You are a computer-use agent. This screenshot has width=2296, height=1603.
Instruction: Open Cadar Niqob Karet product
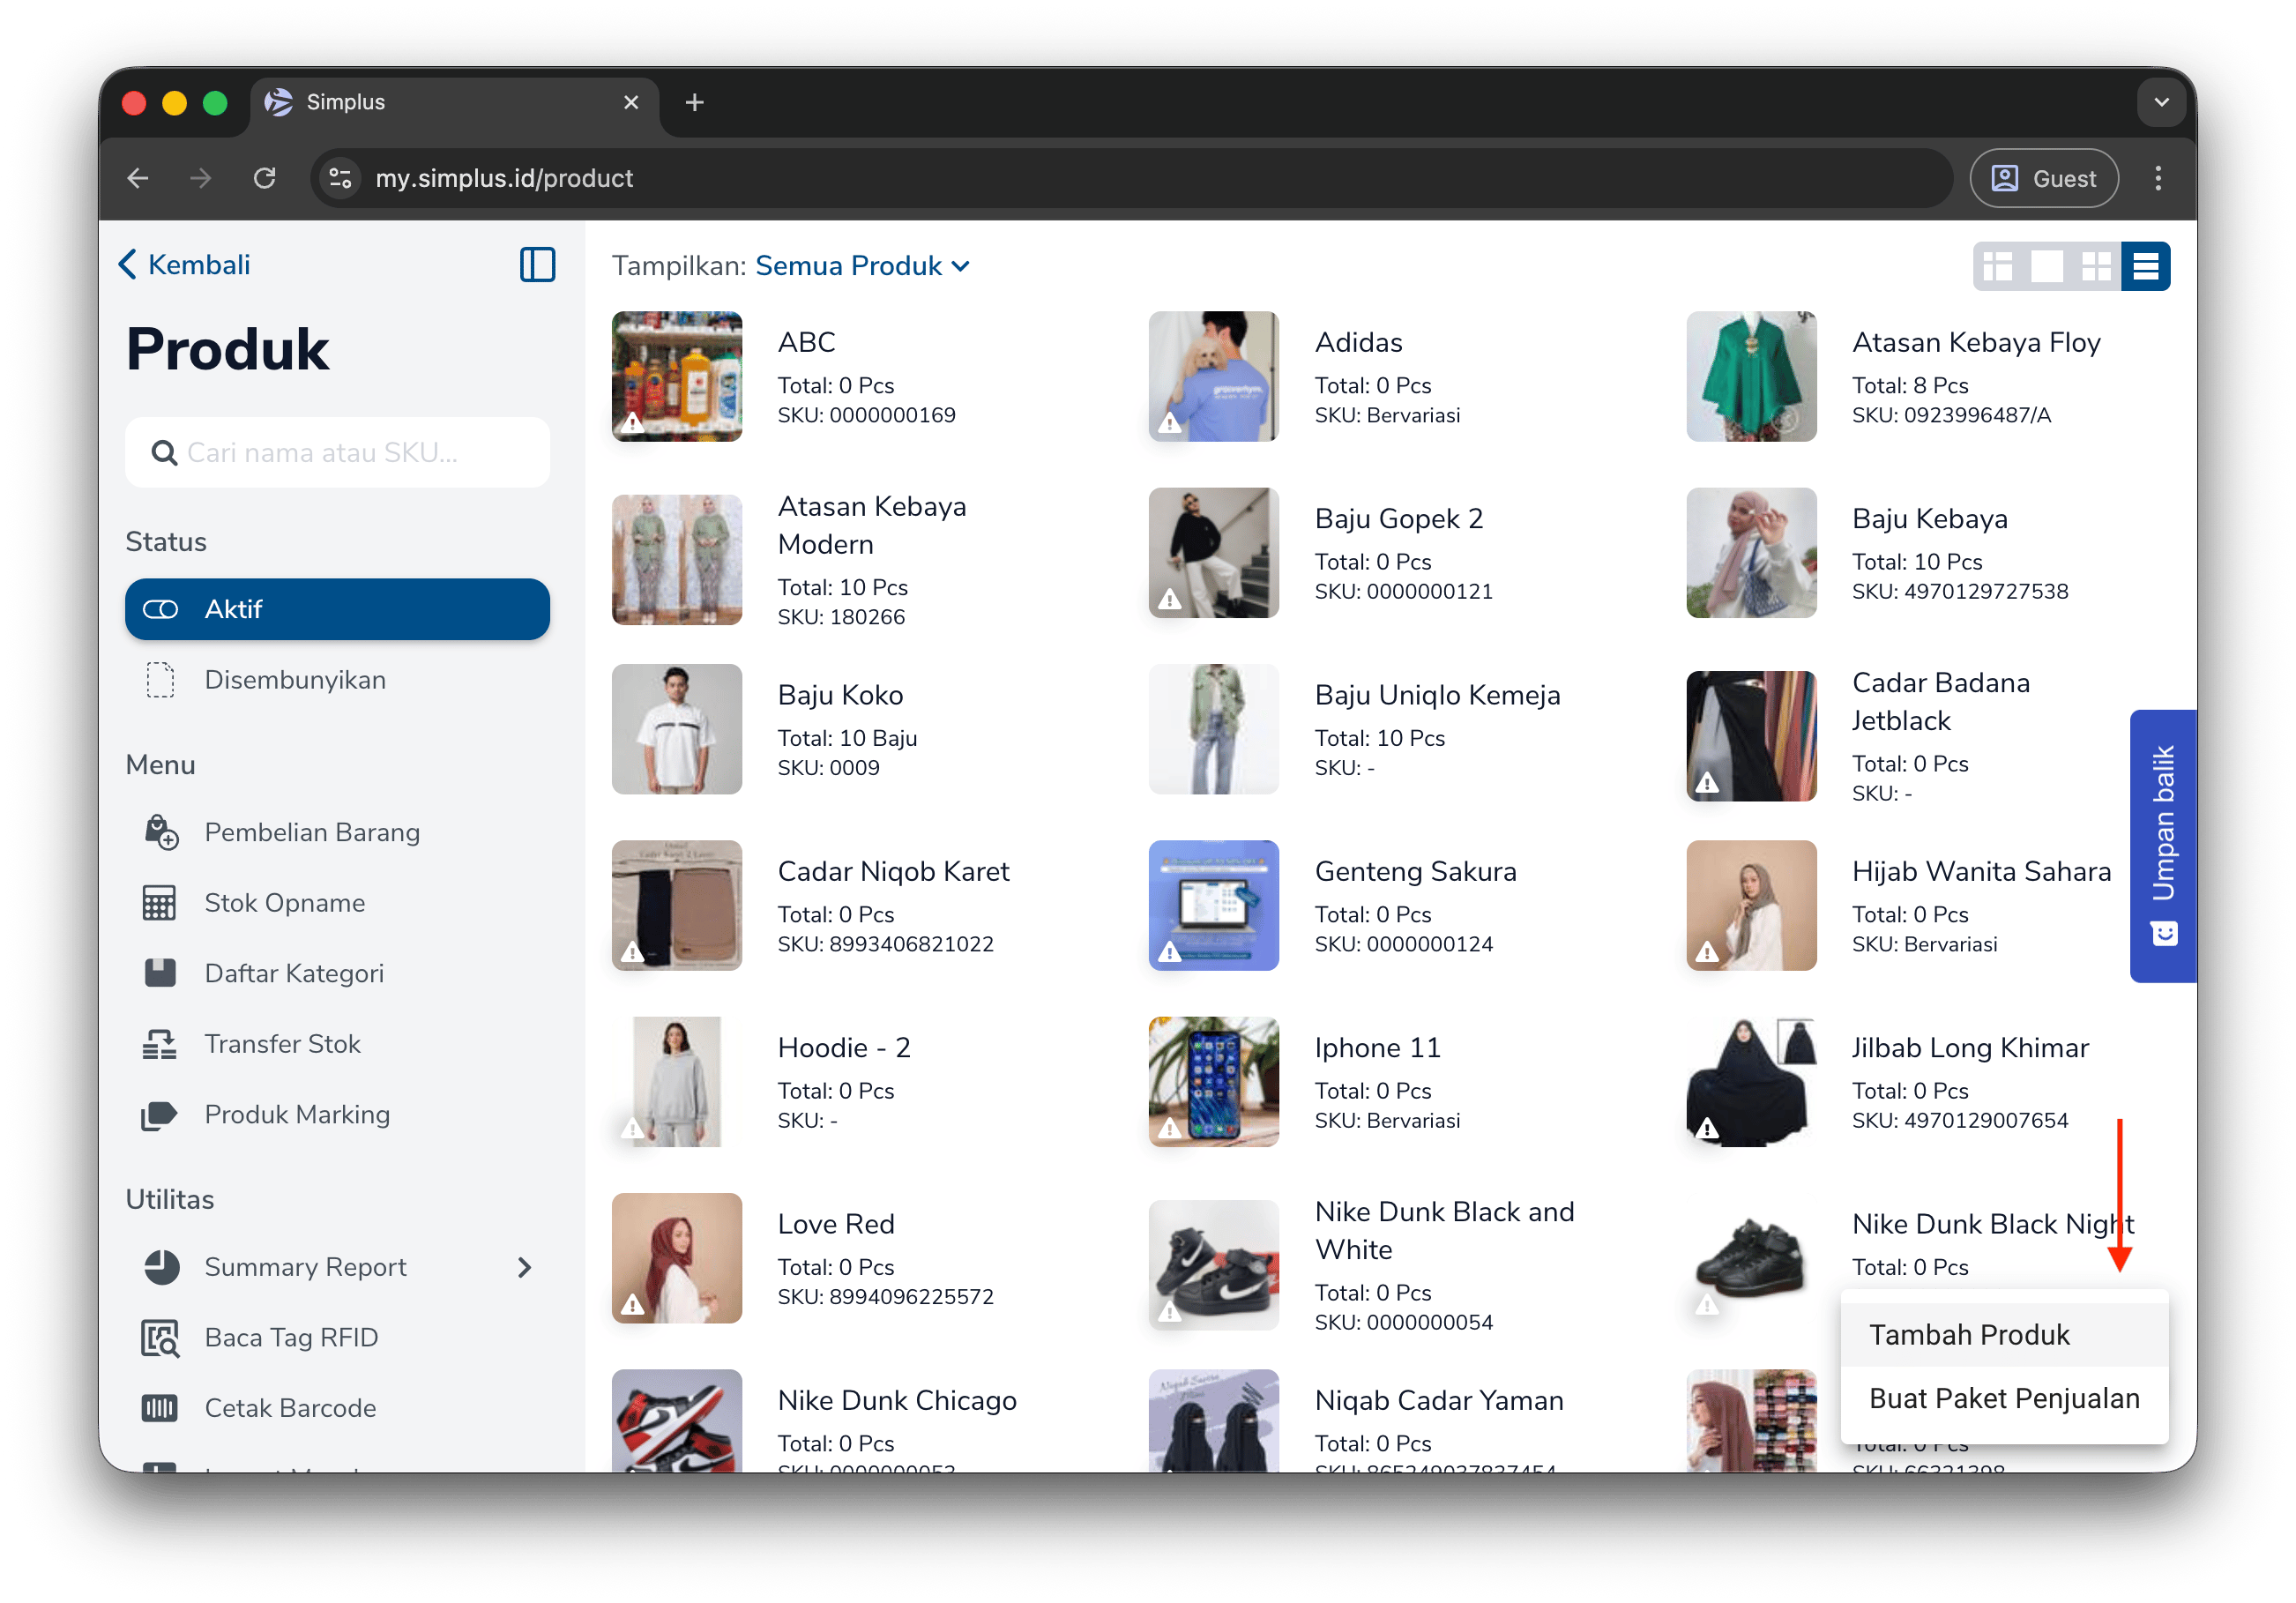[x=677, y=906]
